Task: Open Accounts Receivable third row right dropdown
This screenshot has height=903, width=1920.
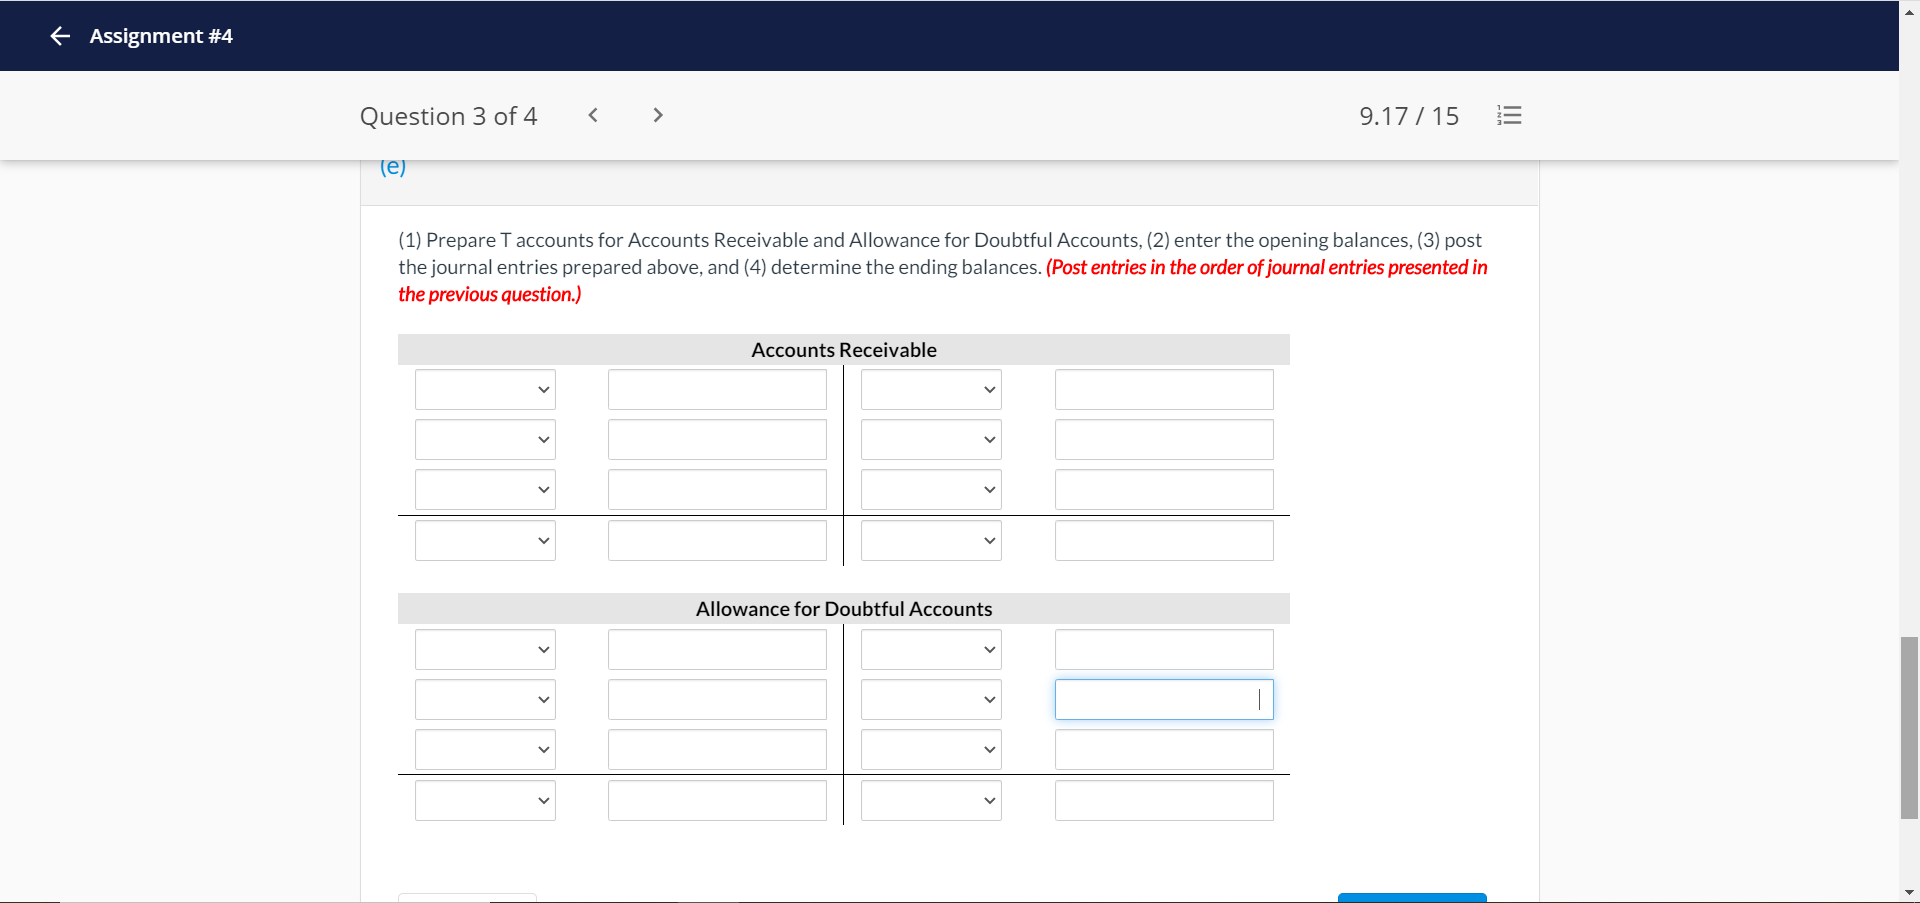Action: click(x=931, y=490)
